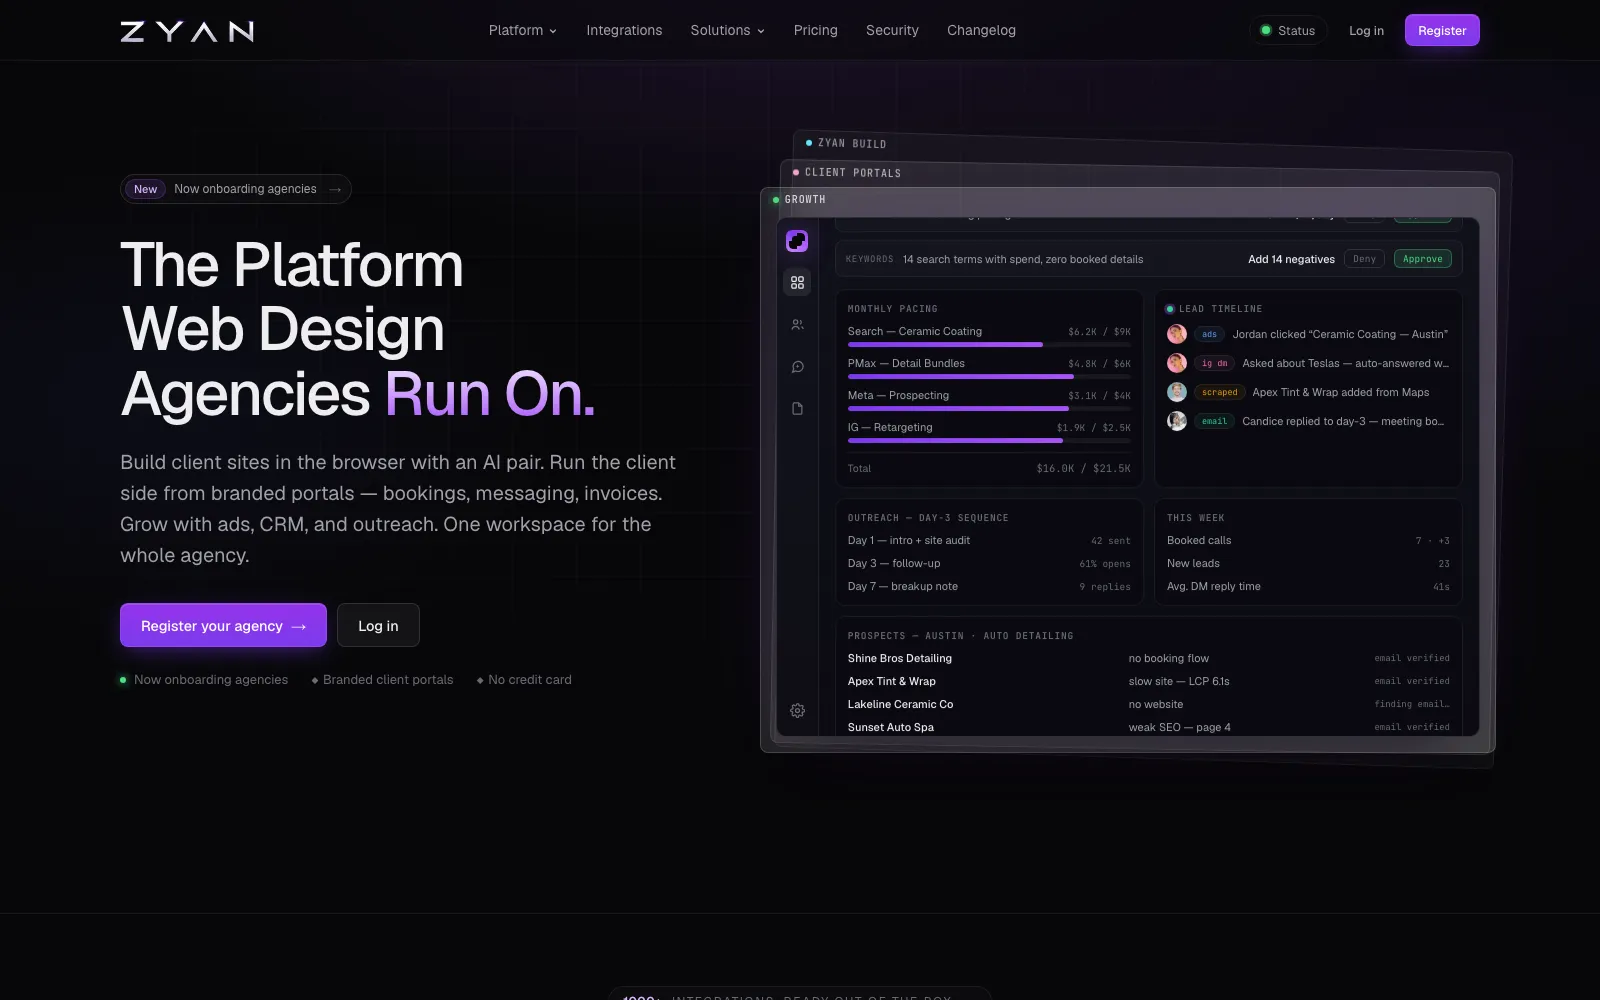Click Register your agency button
Viewport: 1600px width, 1000px height.
pos(223,625)
